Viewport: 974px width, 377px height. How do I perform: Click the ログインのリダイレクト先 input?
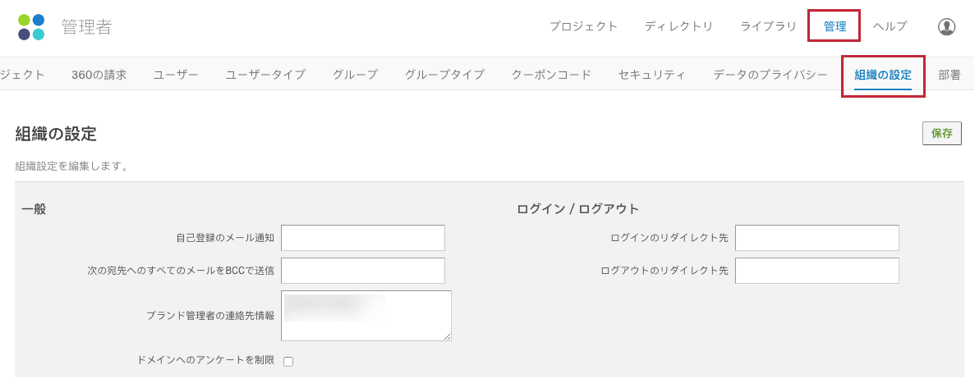[x=817, y=238]
